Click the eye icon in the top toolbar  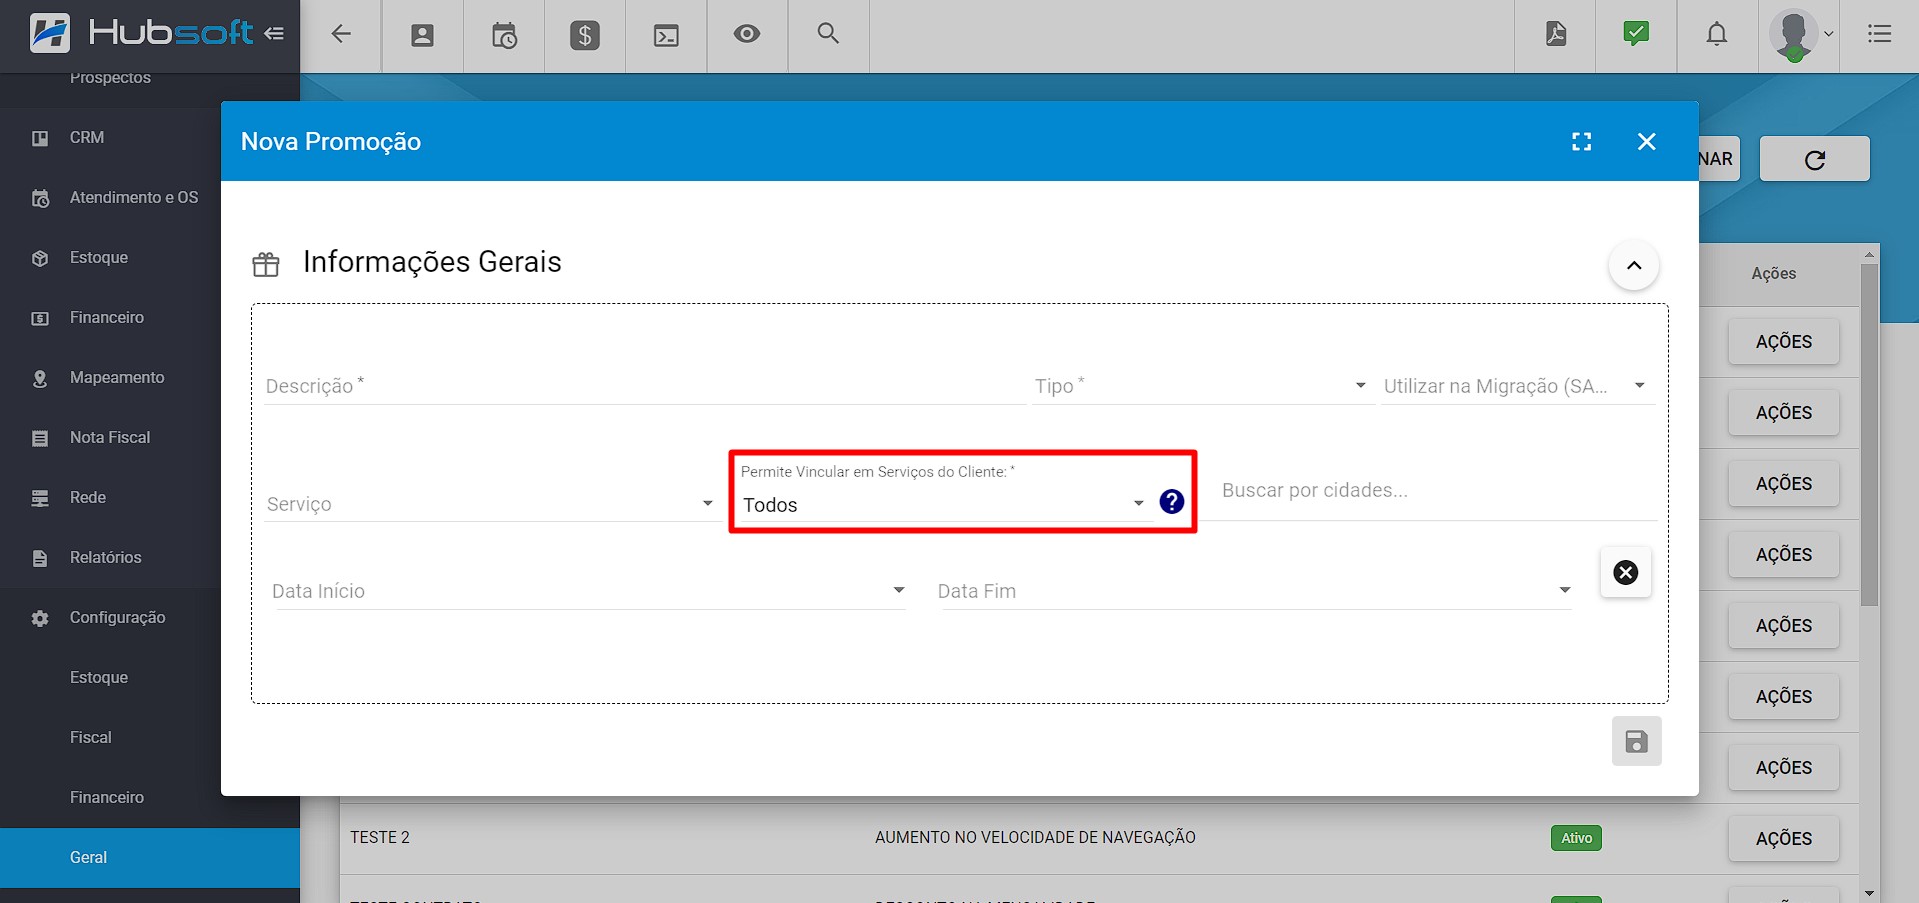click(747, 34)
